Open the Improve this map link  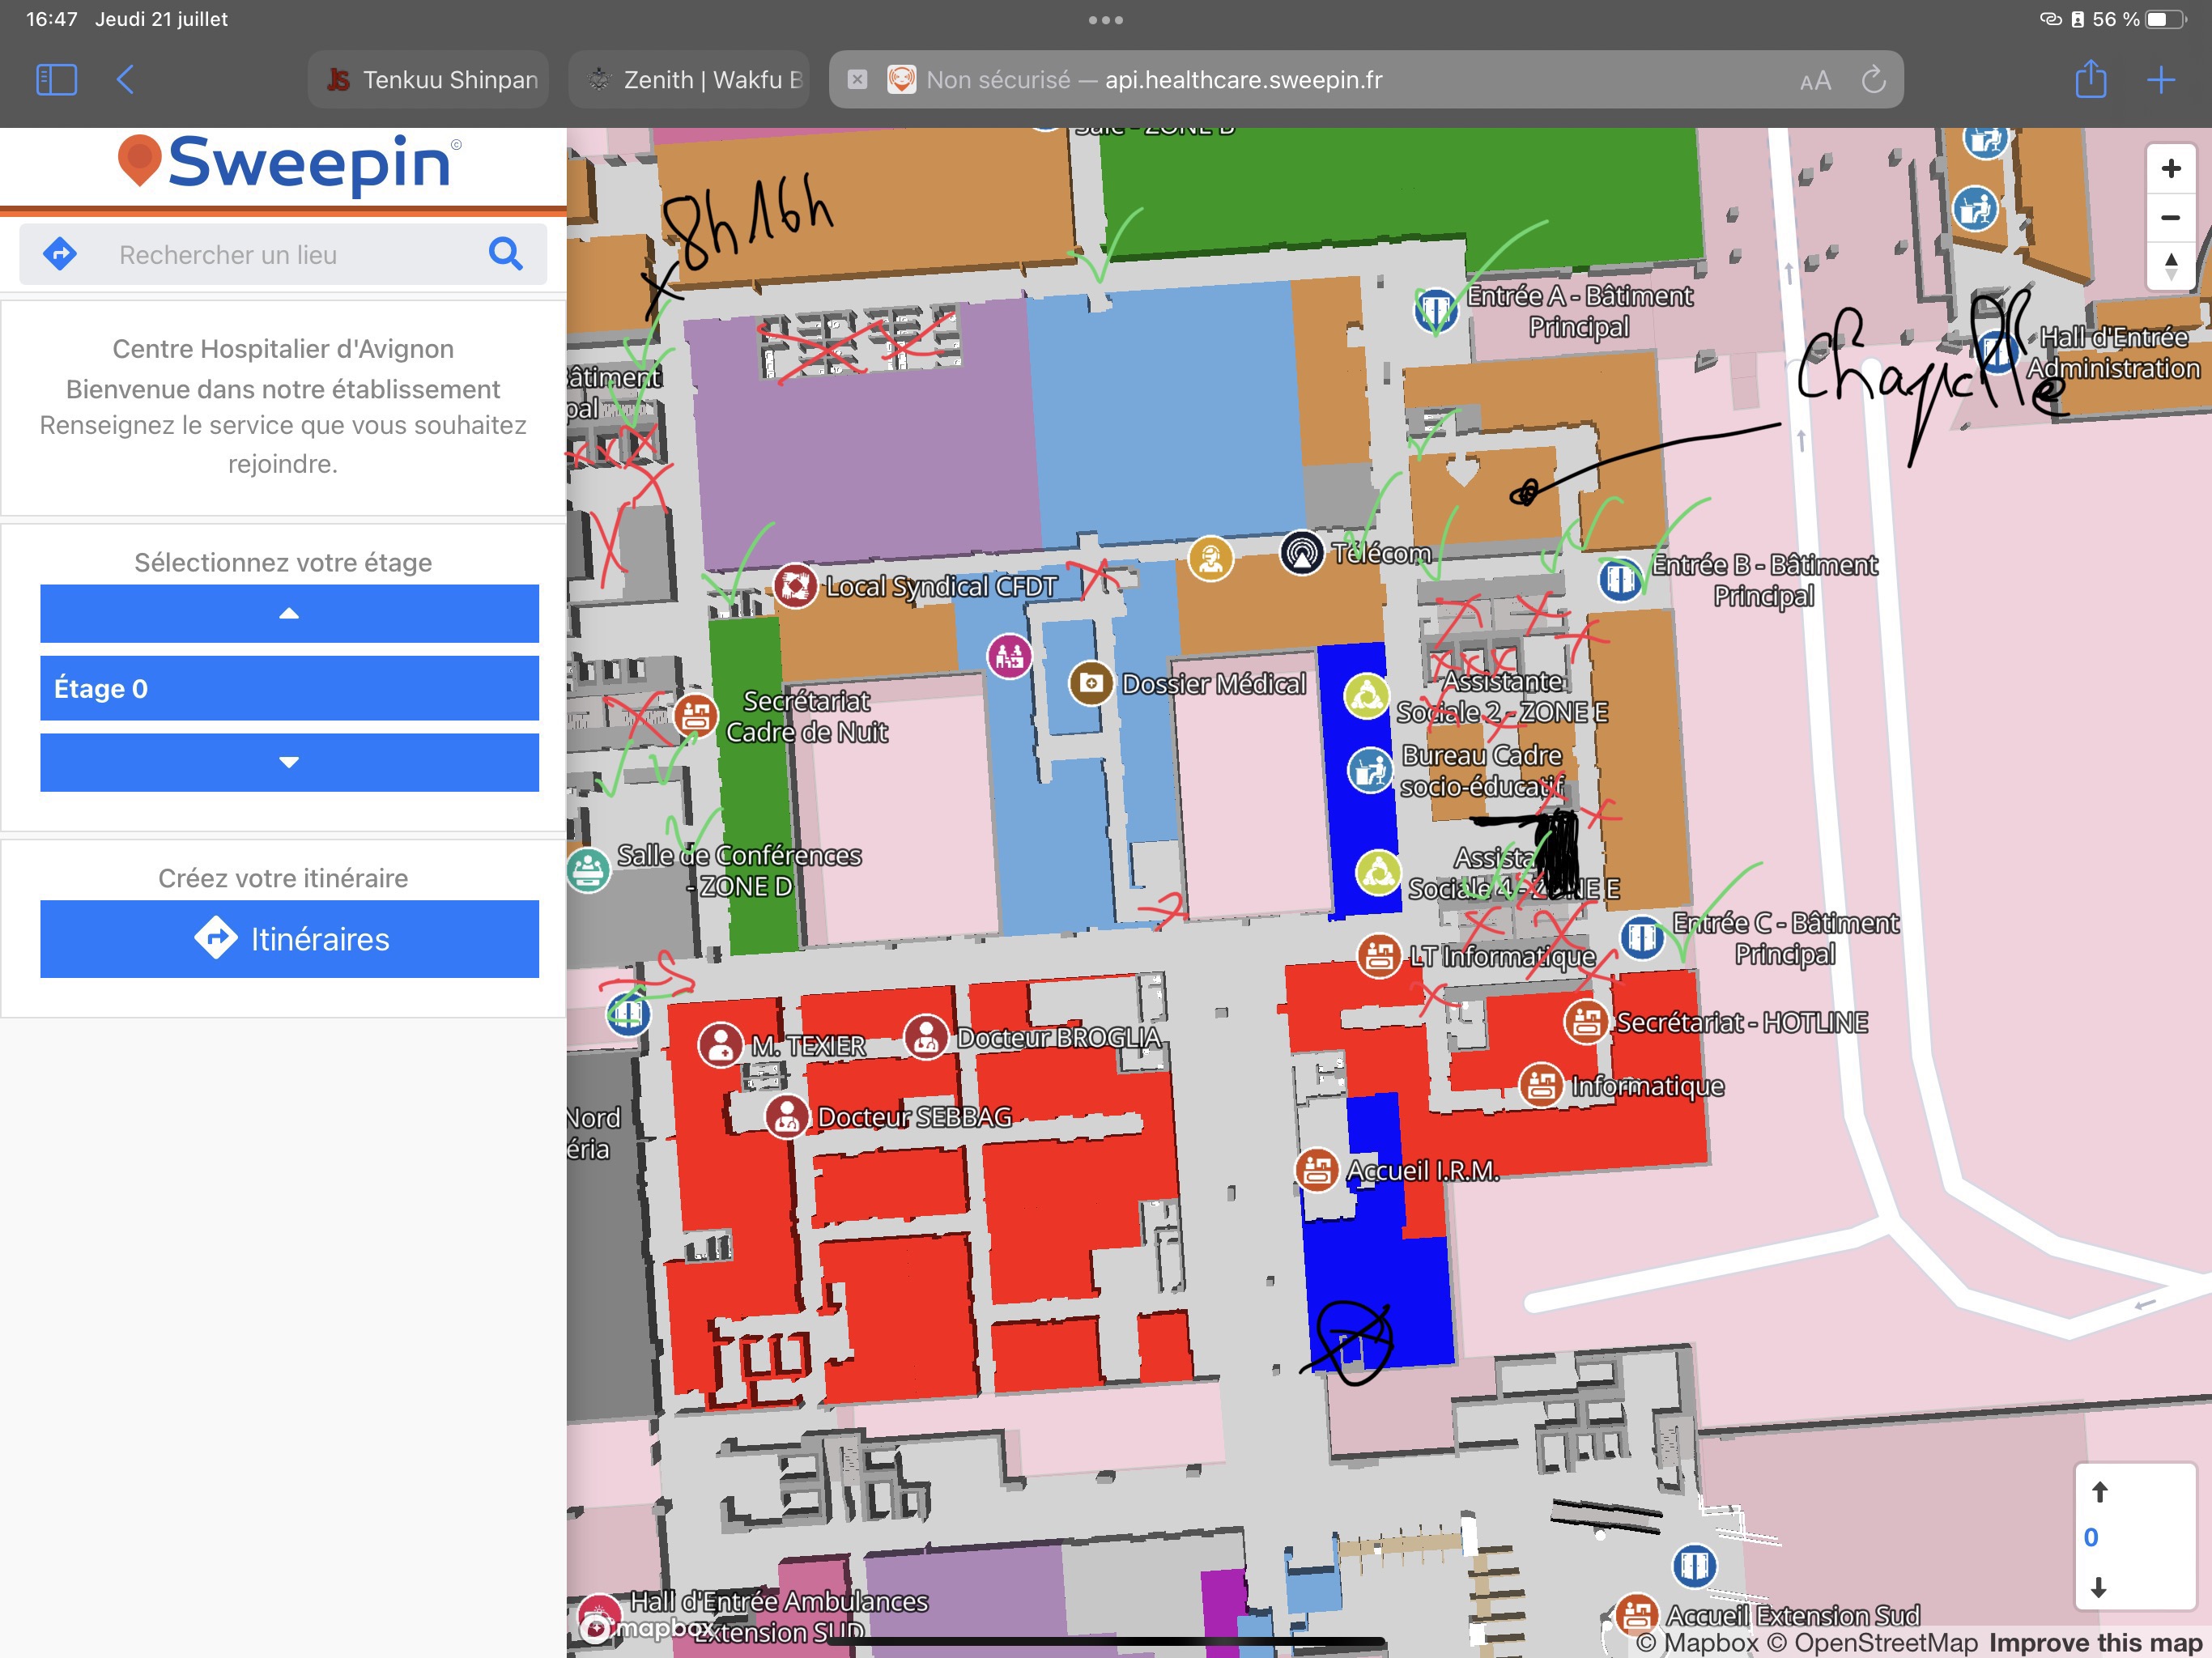[x=2095, y=1643]
